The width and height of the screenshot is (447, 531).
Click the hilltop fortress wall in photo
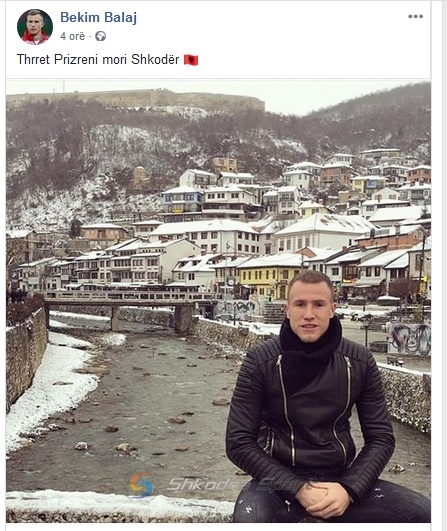coord(135,99)
